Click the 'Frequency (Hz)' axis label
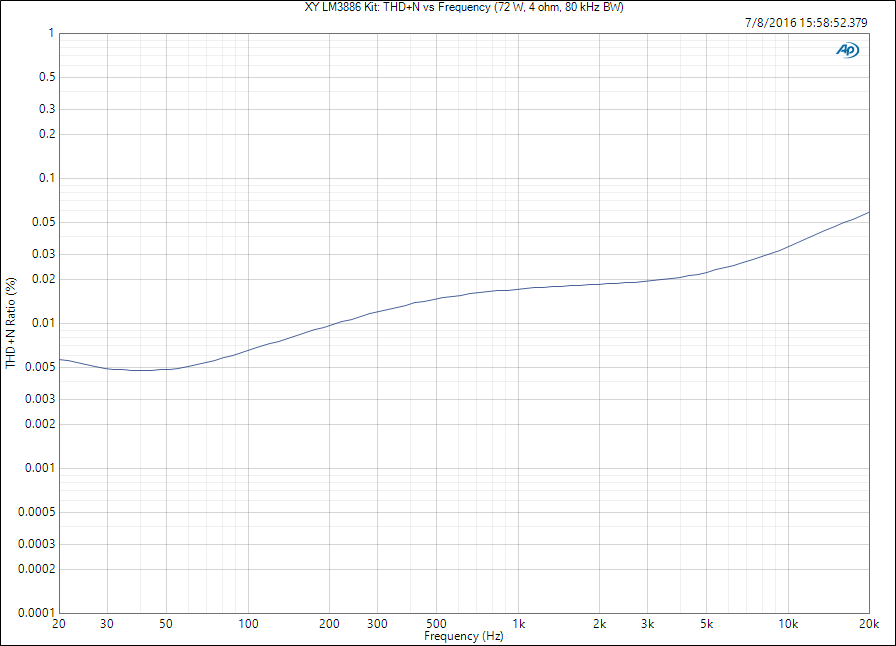 coord(463,636)
